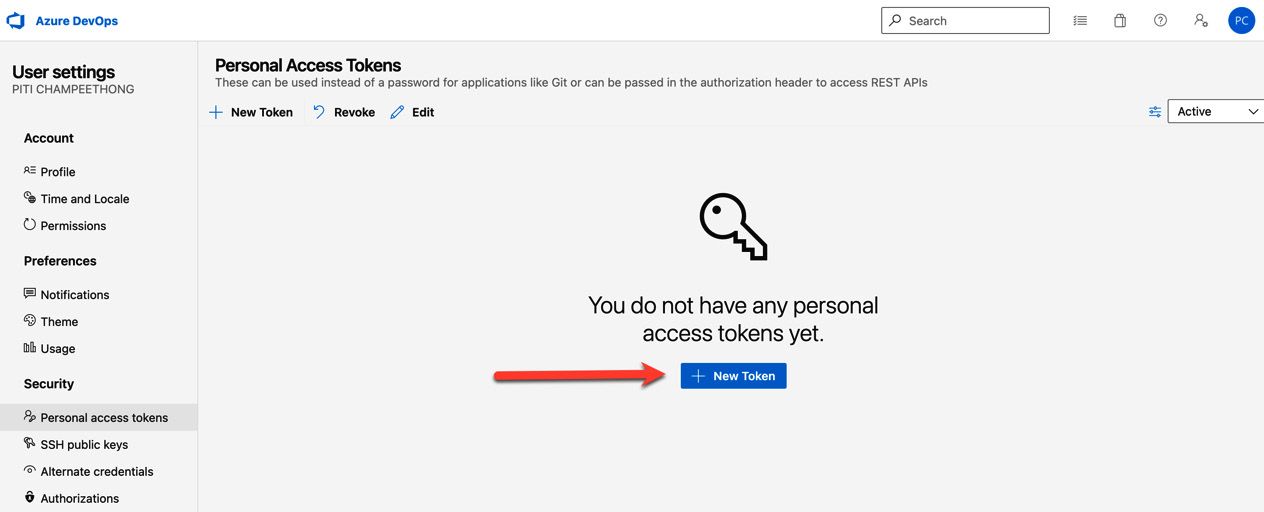
Task: Open the PC account avatar menu
Action: pos(1241,20)
